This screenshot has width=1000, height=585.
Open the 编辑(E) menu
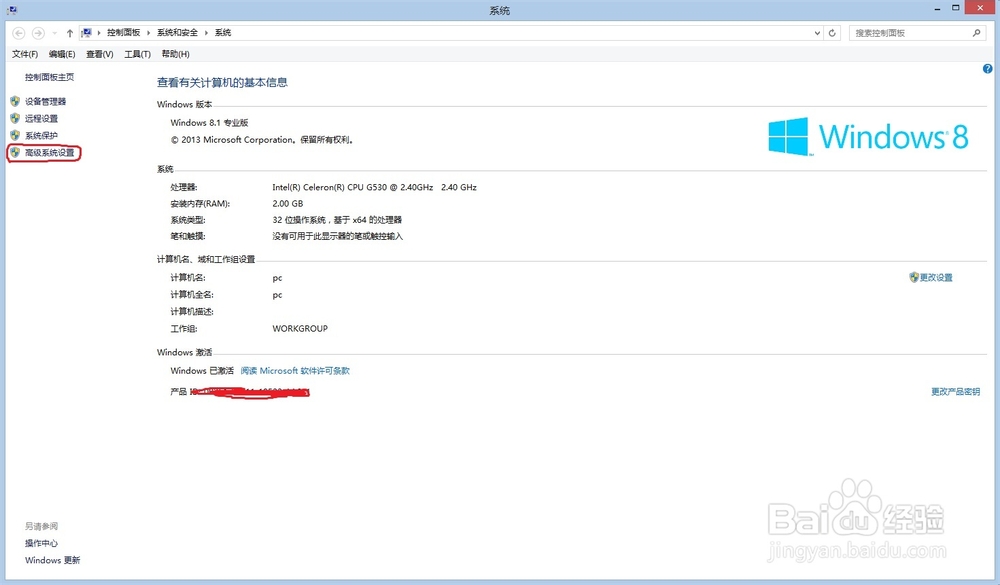62,54
